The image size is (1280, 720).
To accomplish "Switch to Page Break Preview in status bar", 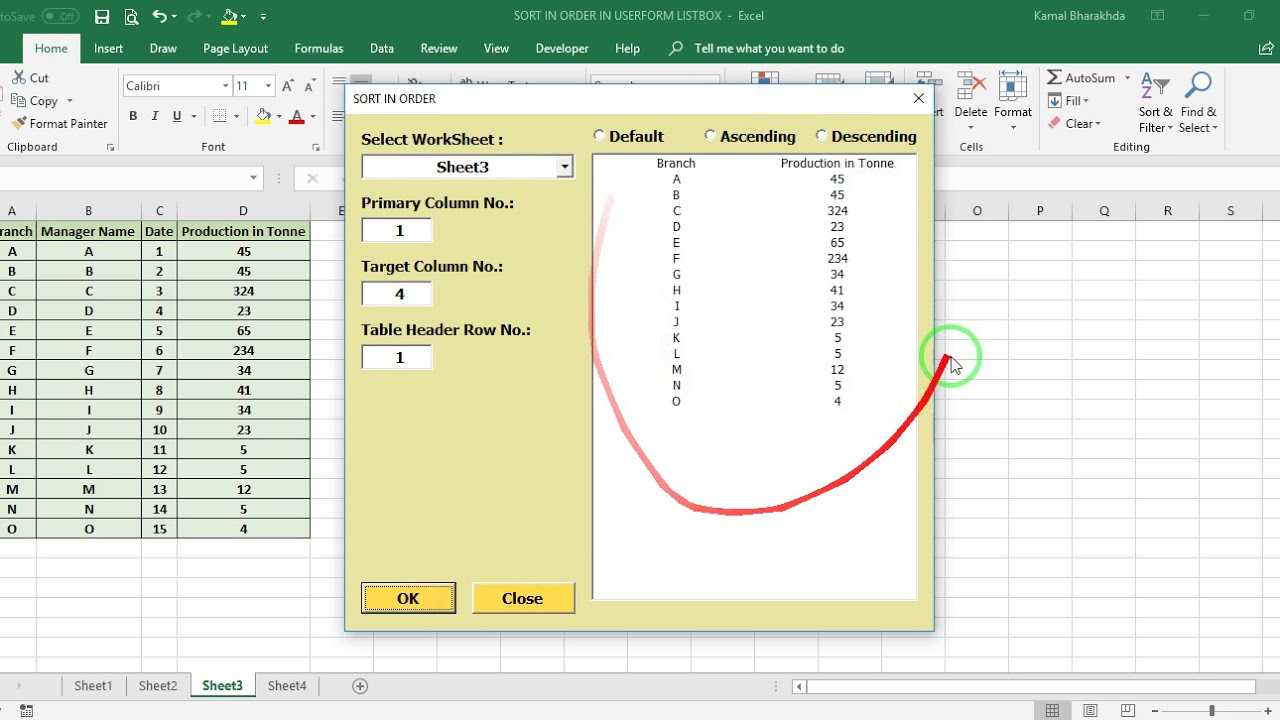I will click(1130, 710).
